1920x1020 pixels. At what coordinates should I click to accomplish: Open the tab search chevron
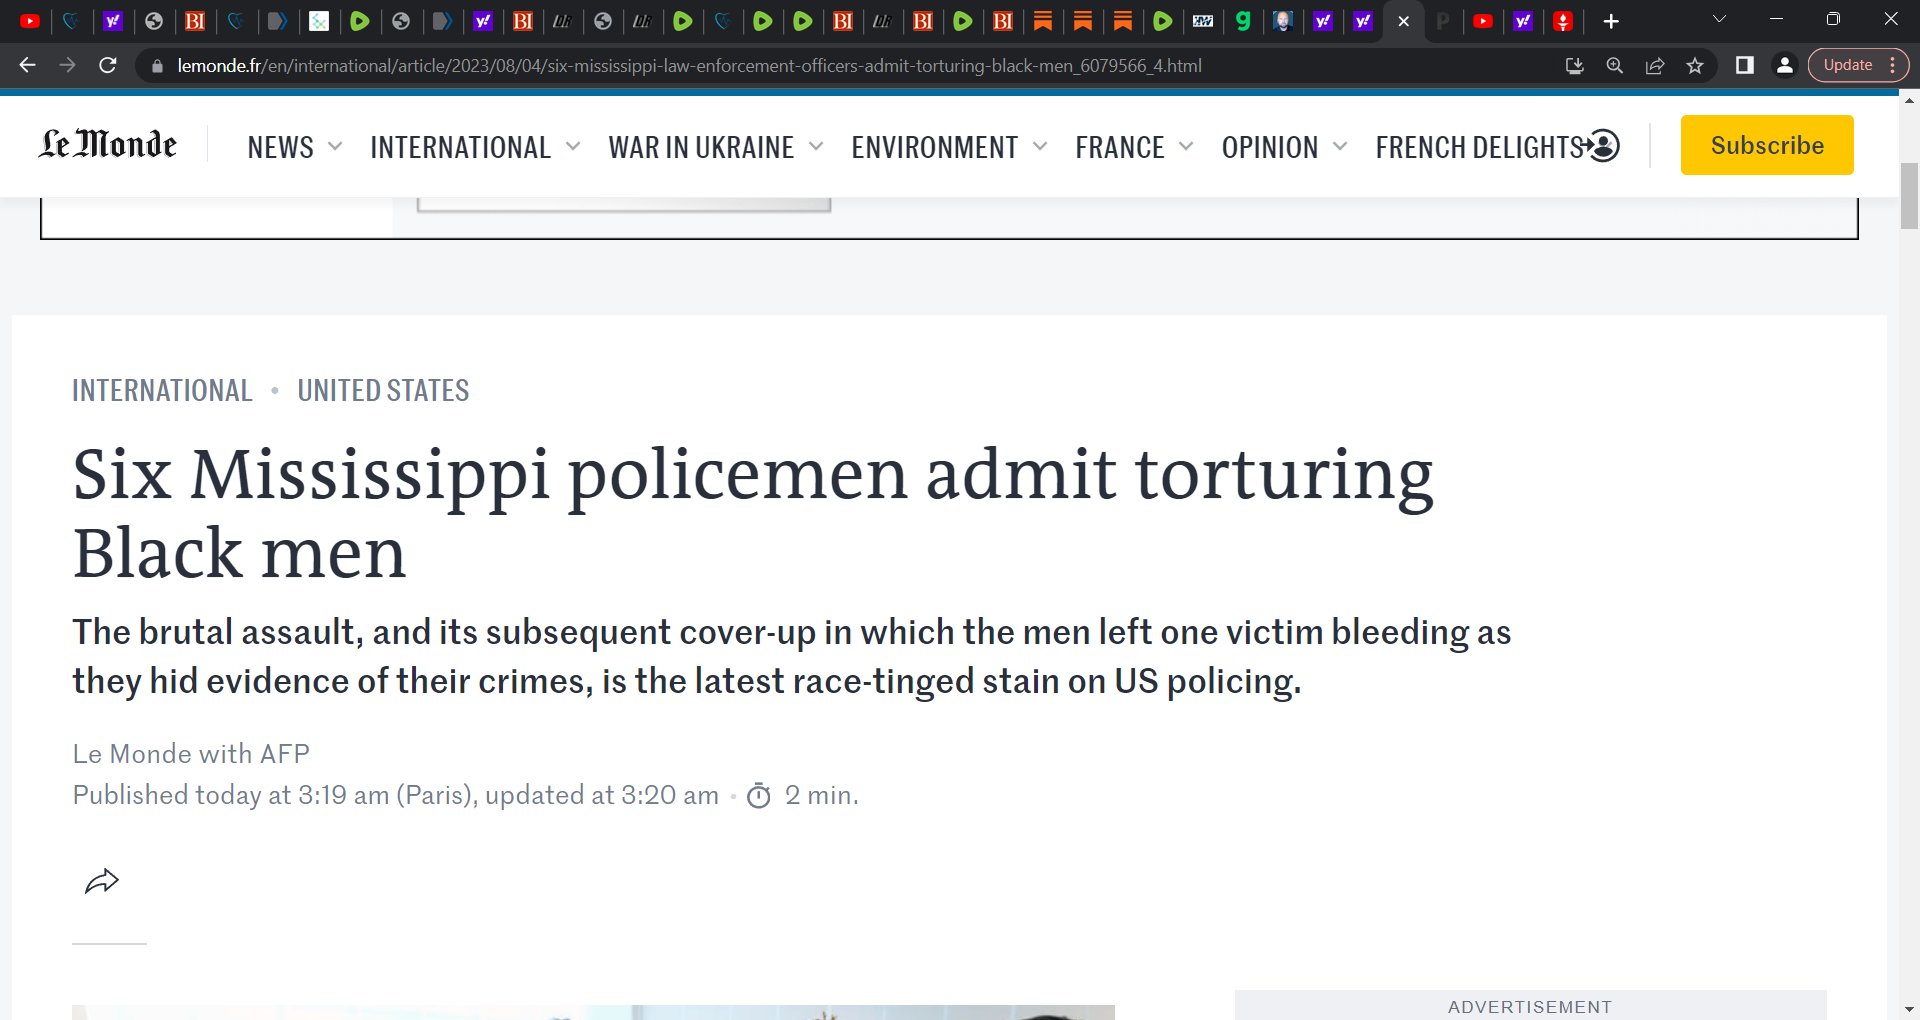1720,19
